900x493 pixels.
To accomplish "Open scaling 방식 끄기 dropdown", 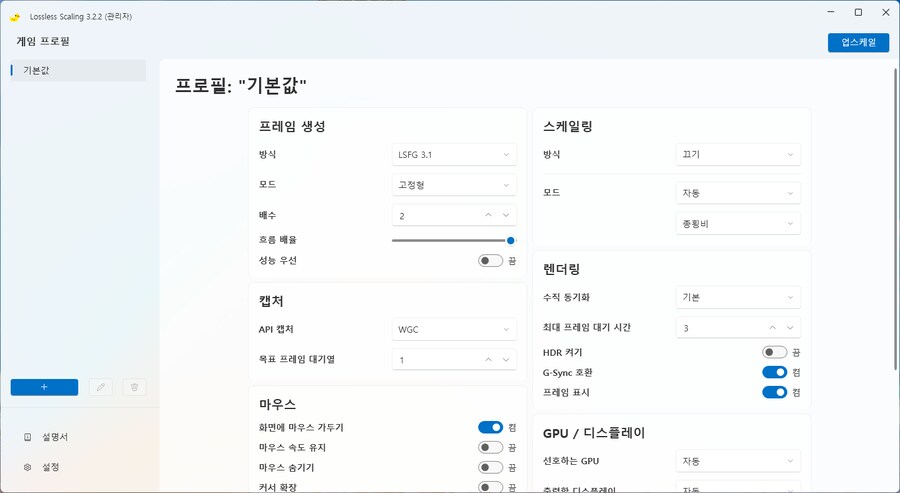I will pyautogui.click(x=738, y=154).
